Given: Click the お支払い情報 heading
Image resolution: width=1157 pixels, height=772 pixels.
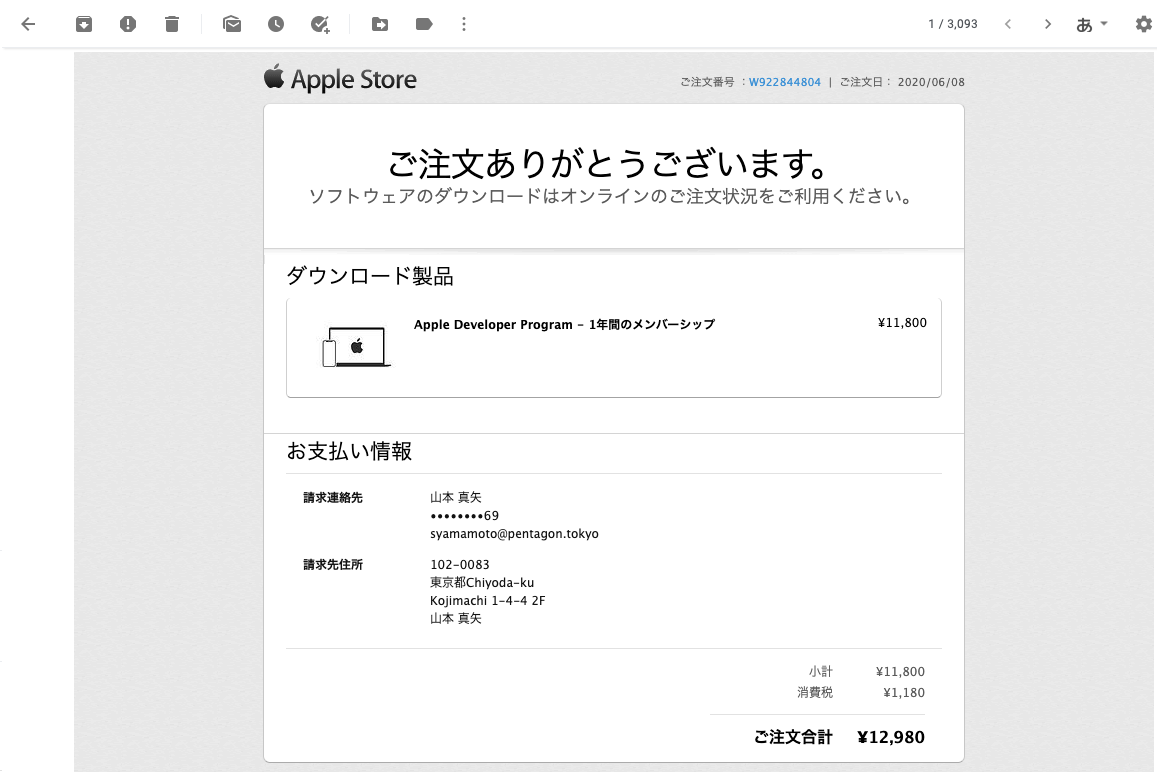Looking at the screenshot, I should coord(349,451).
